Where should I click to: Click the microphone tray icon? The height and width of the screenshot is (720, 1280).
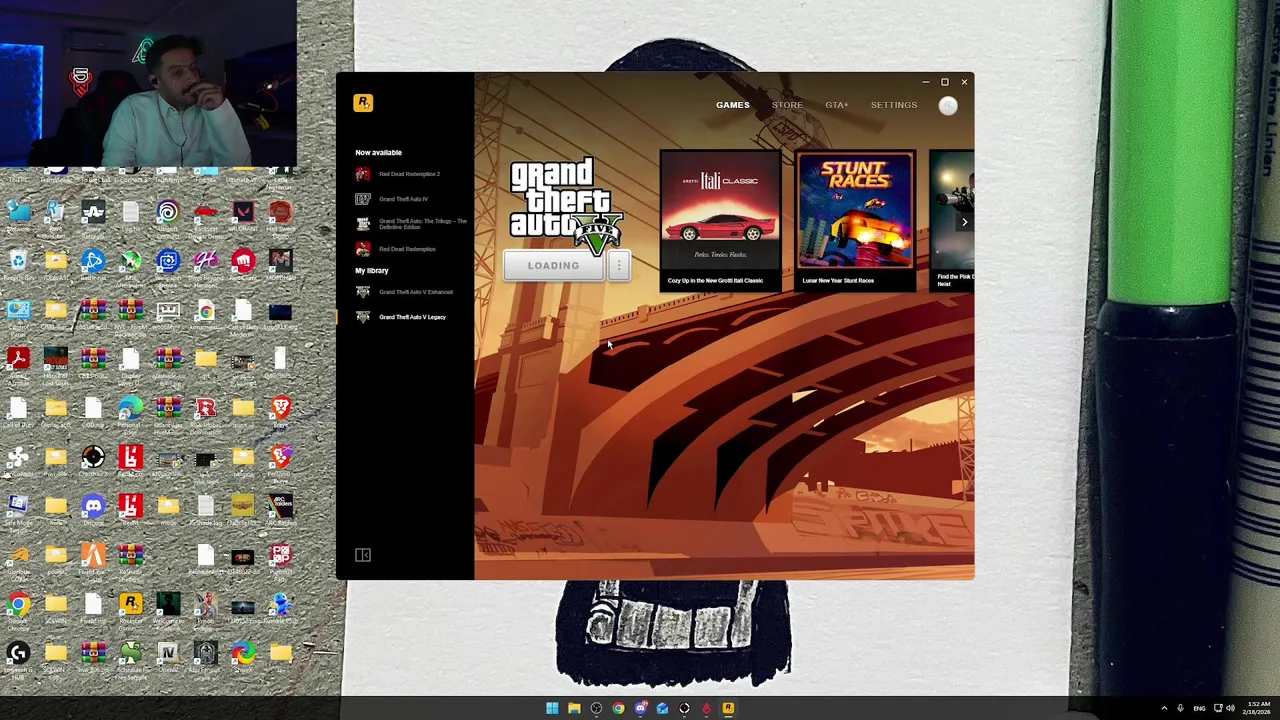coord(1180,708)
